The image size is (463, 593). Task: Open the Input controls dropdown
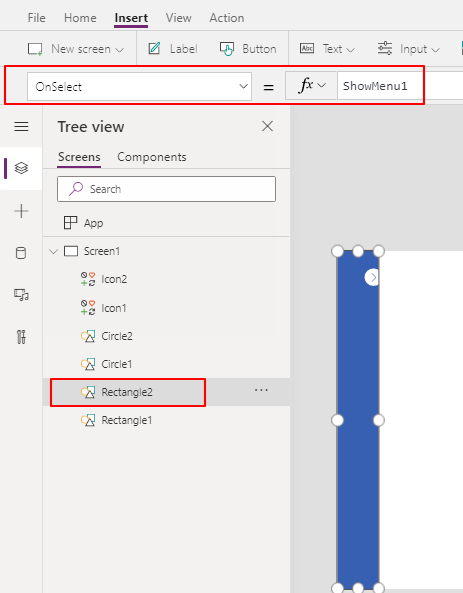click(409, 49)
